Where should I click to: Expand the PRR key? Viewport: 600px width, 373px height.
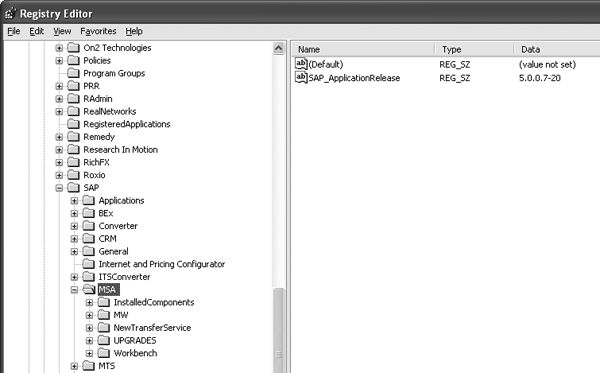click(x=59, y=86)
